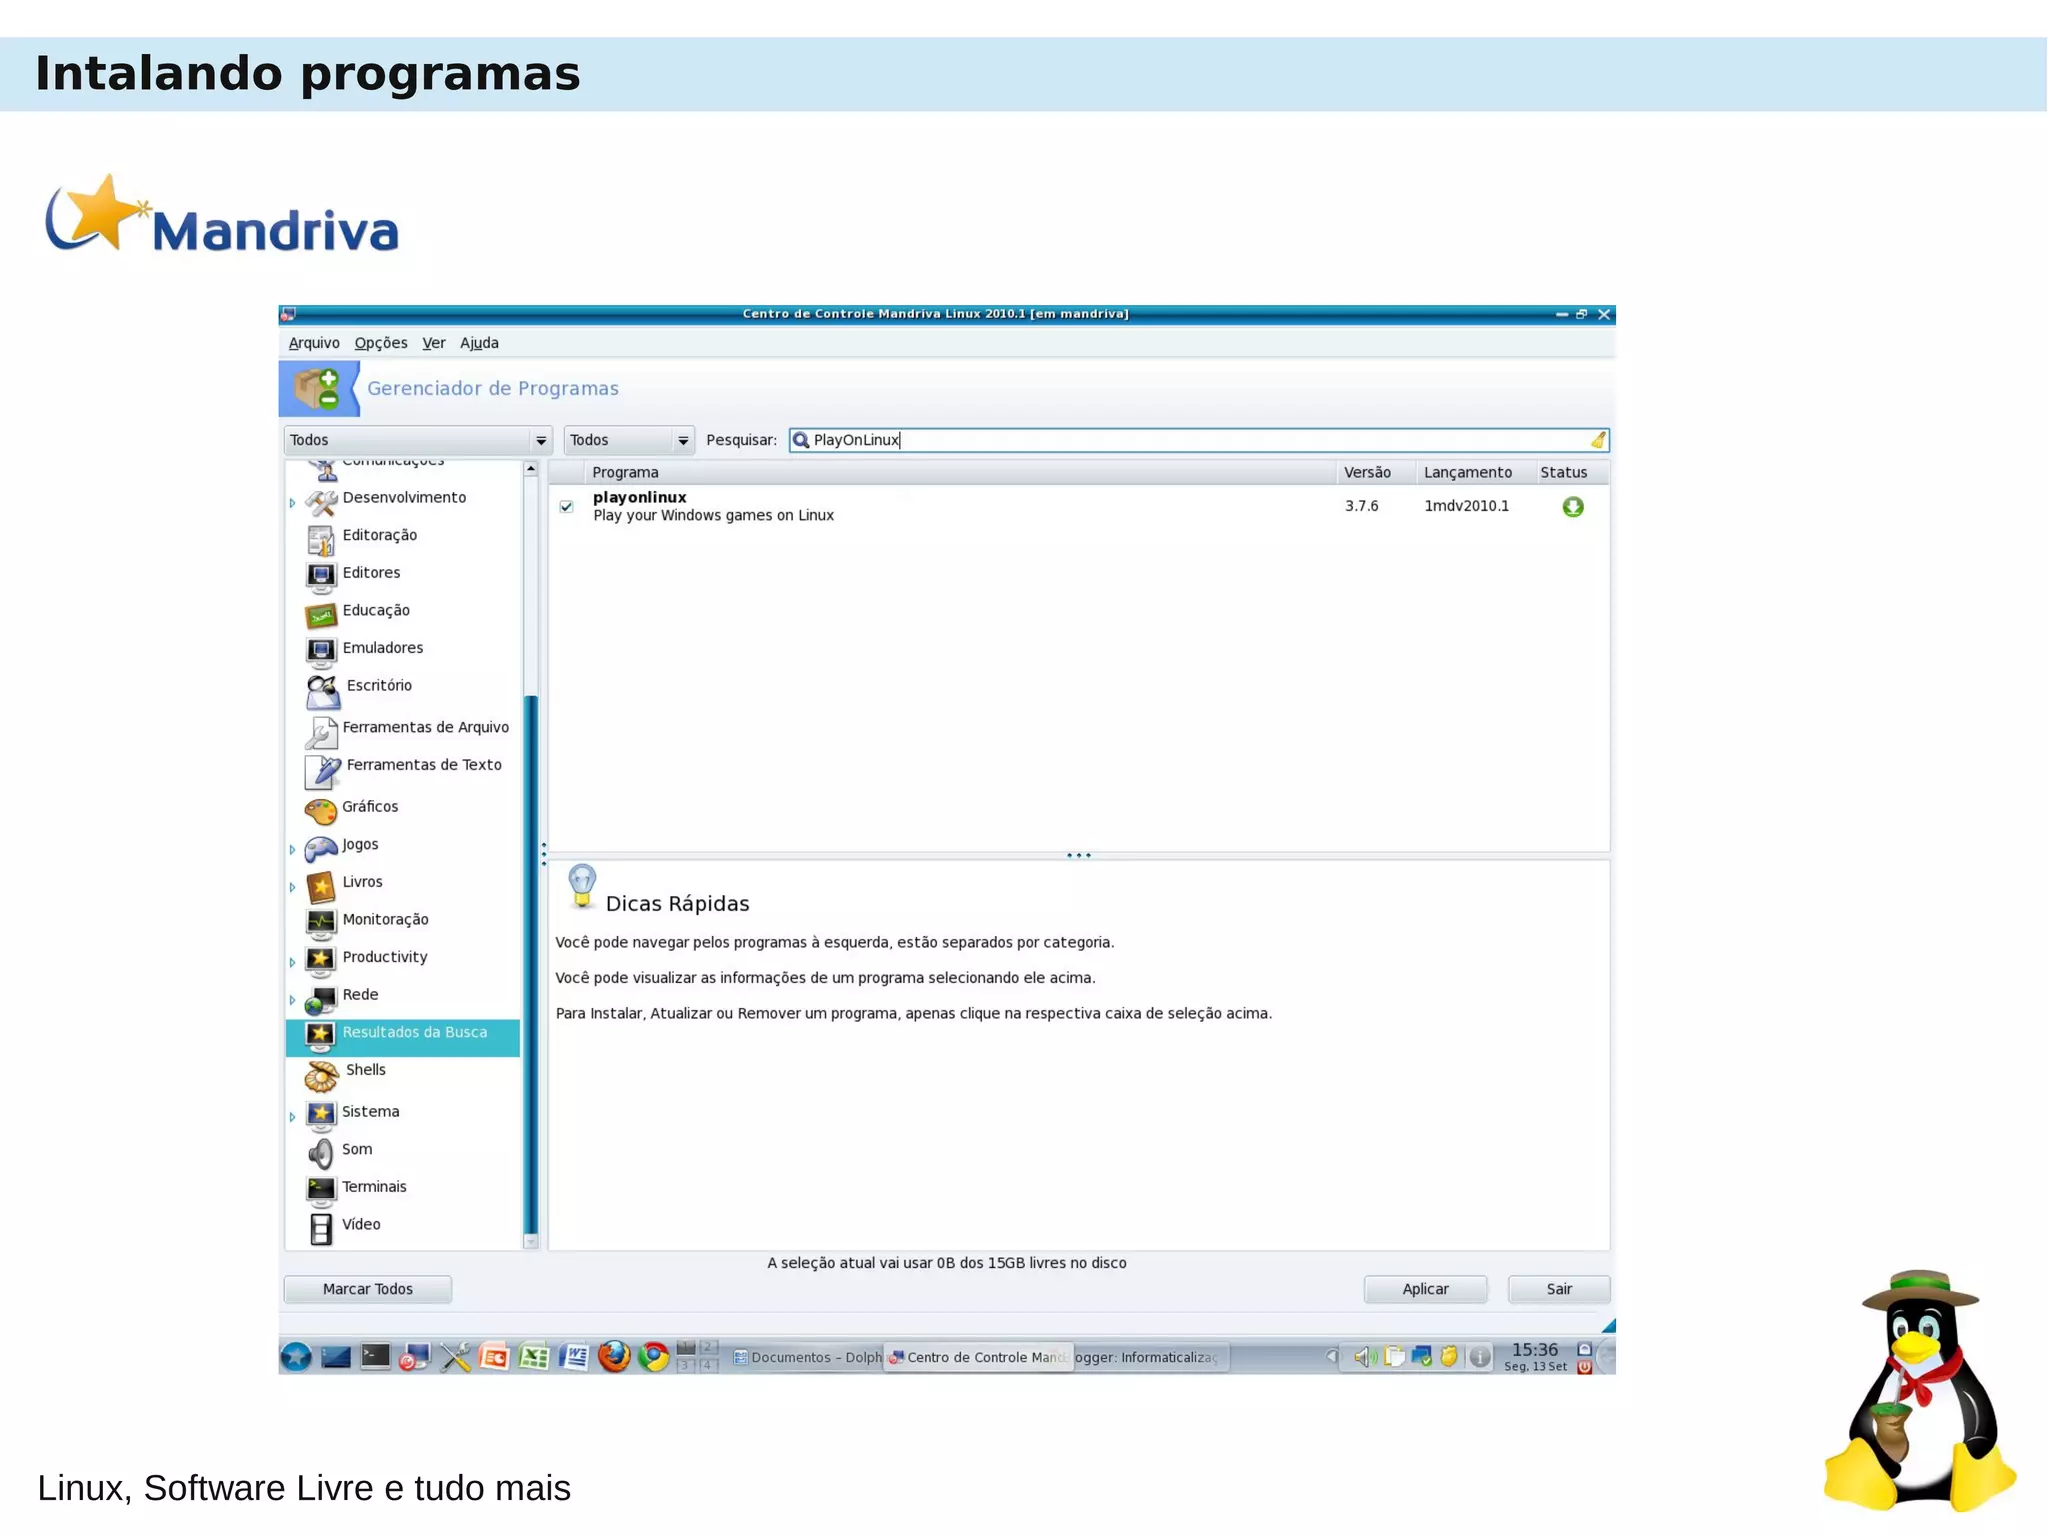Click the category list scrollbar thumb

[x=531, y=965]
